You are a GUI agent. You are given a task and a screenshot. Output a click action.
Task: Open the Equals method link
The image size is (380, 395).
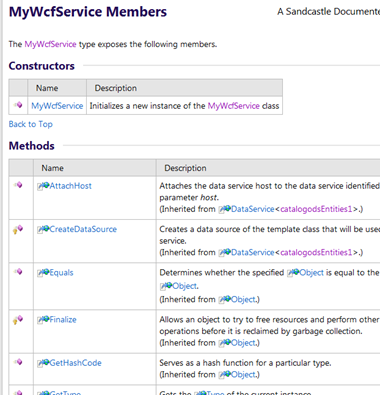point(61,272)
